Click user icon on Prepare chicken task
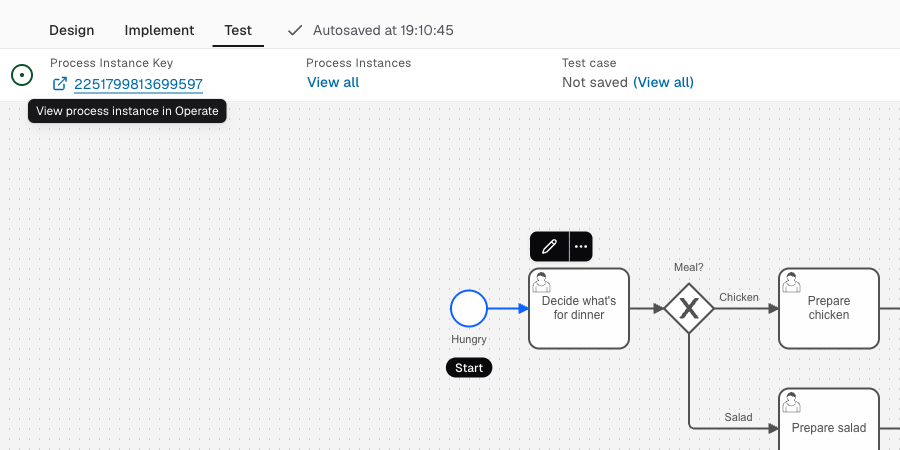Screen dimensions: 900x450 (792, 282)
